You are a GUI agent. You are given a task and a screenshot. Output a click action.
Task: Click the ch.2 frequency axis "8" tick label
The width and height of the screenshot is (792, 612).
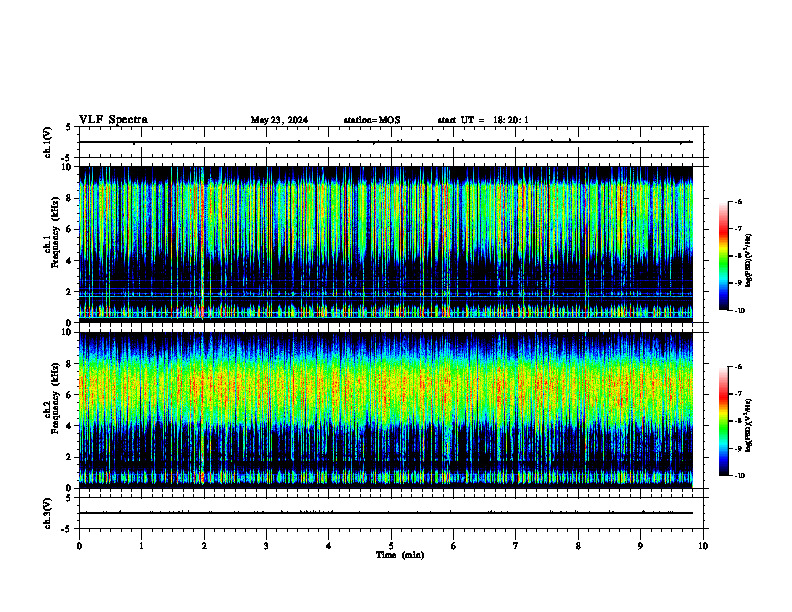click(x=70, y=364)
